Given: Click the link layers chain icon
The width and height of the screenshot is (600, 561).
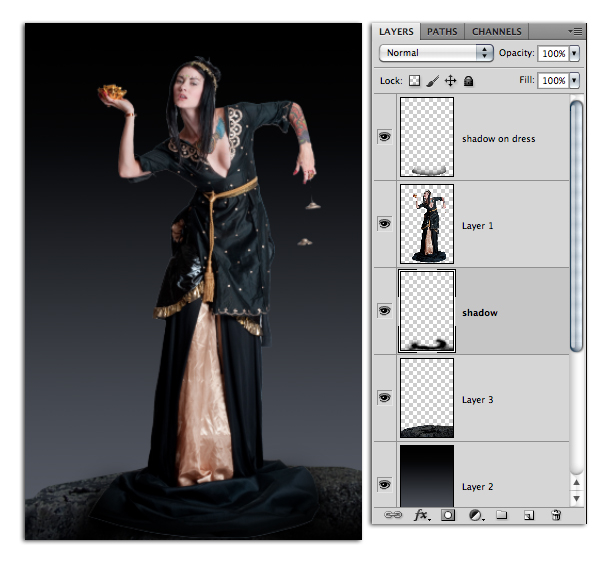Looking at the screenshot, I should coord(393,515).
